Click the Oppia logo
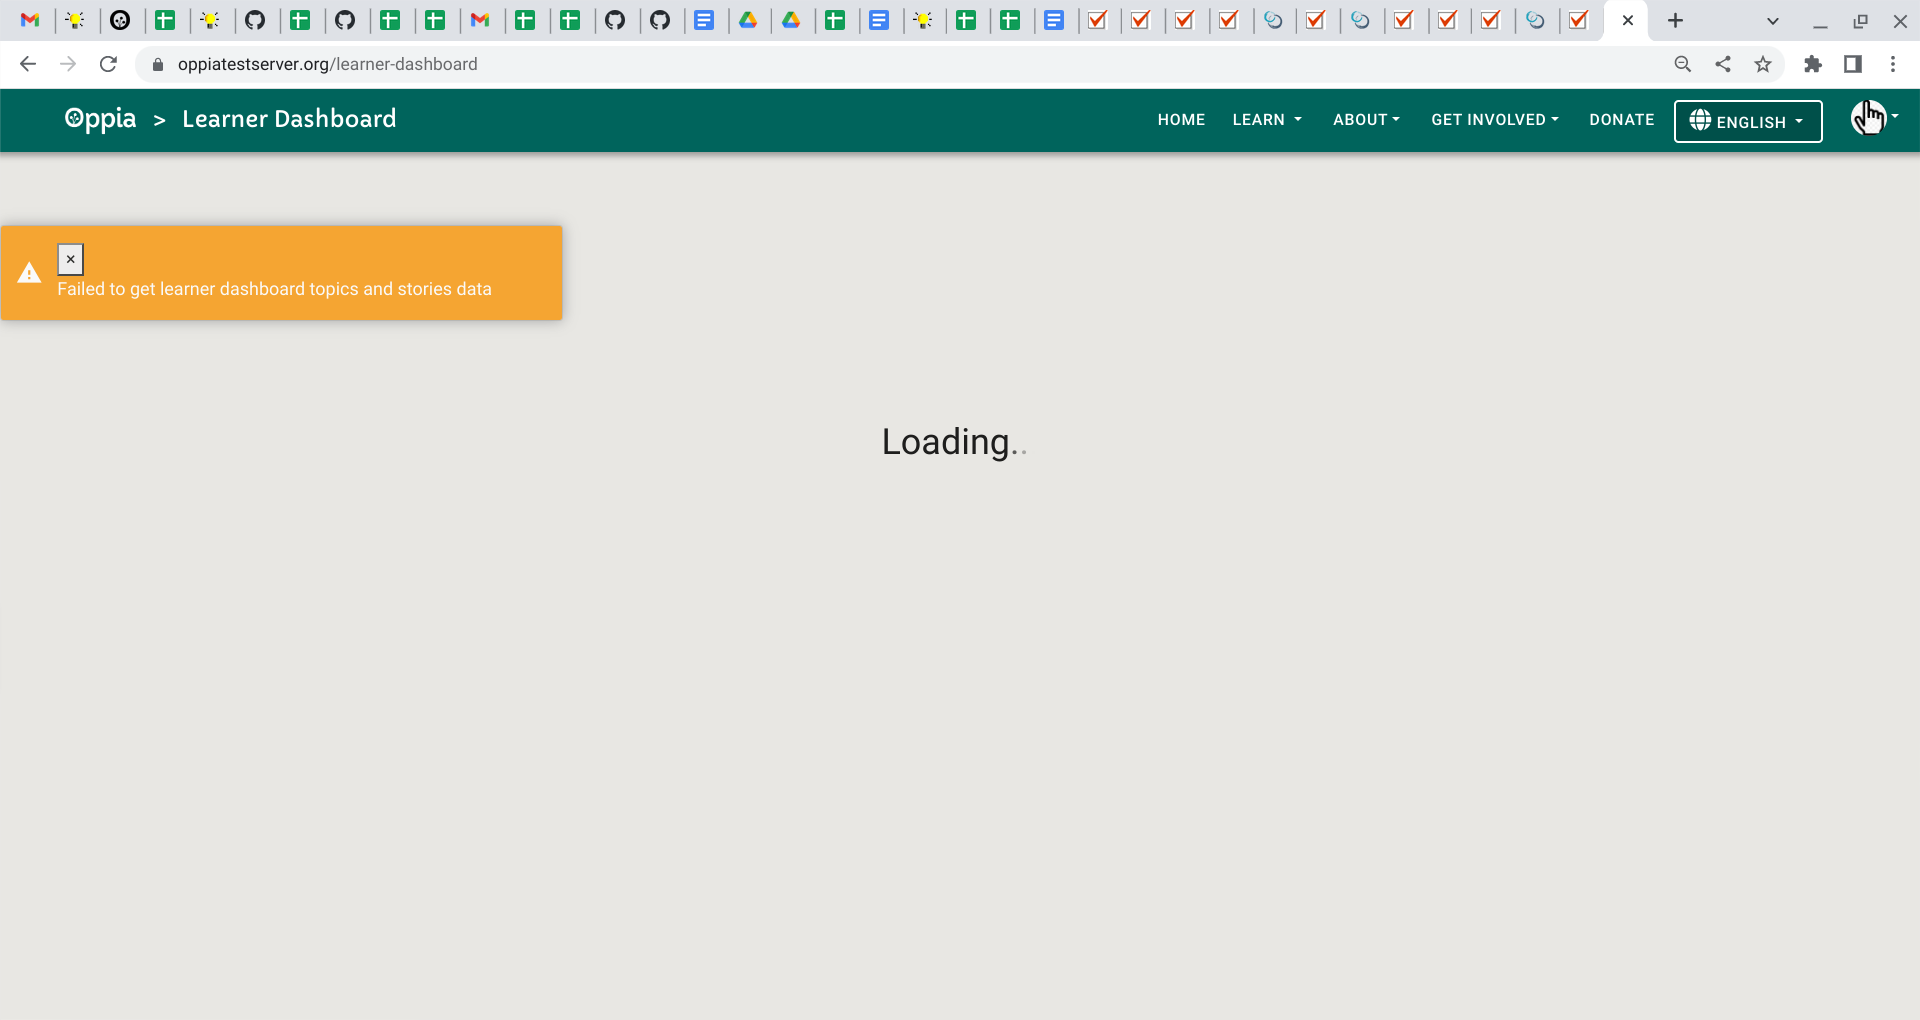Screen dimensions: 1920x1020 [100, 119]
